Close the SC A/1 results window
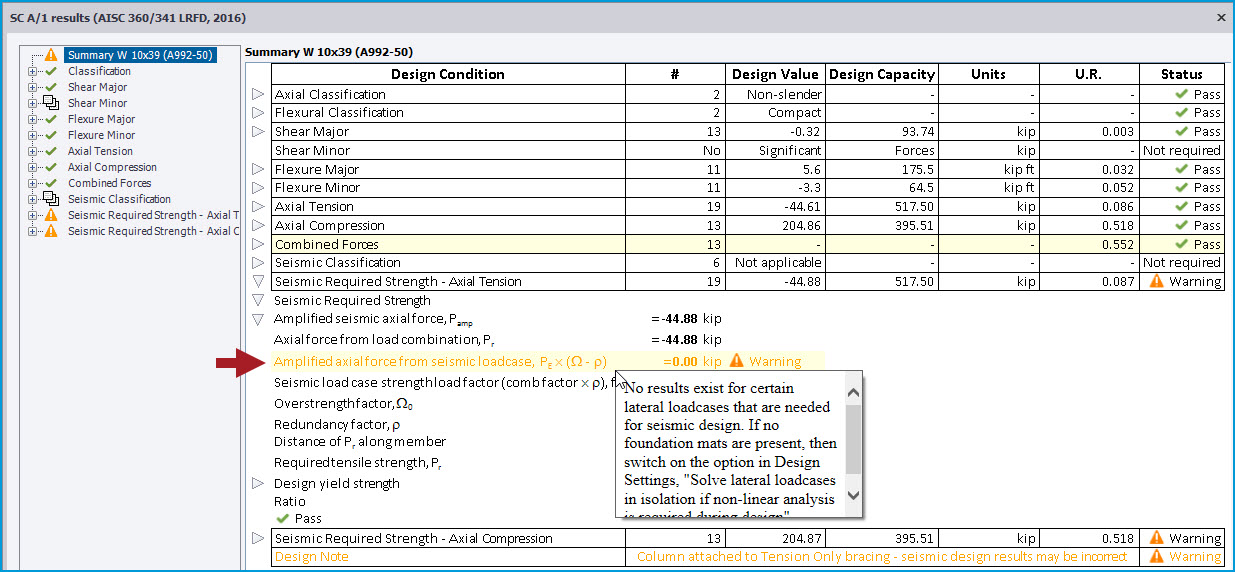Screen dimensions: 1235x572 tap(1220, 17)
